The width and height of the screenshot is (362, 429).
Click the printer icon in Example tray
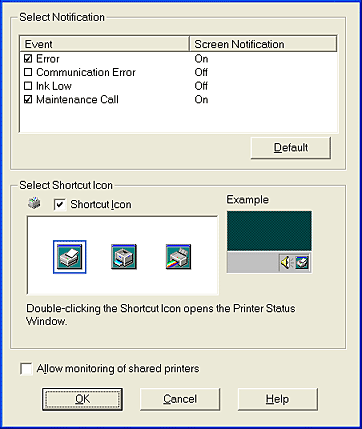tap(302, 263)
